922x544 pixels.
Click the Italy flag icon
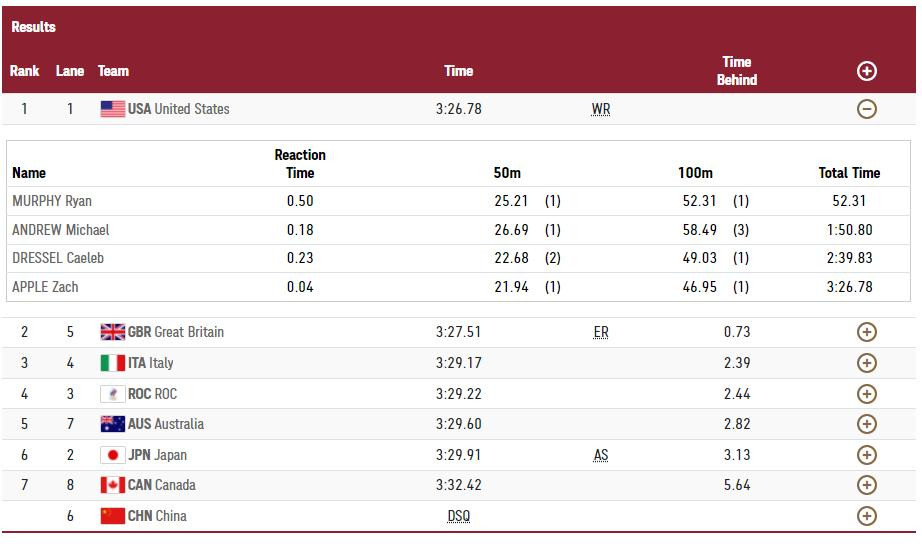(x=112, y=363)
